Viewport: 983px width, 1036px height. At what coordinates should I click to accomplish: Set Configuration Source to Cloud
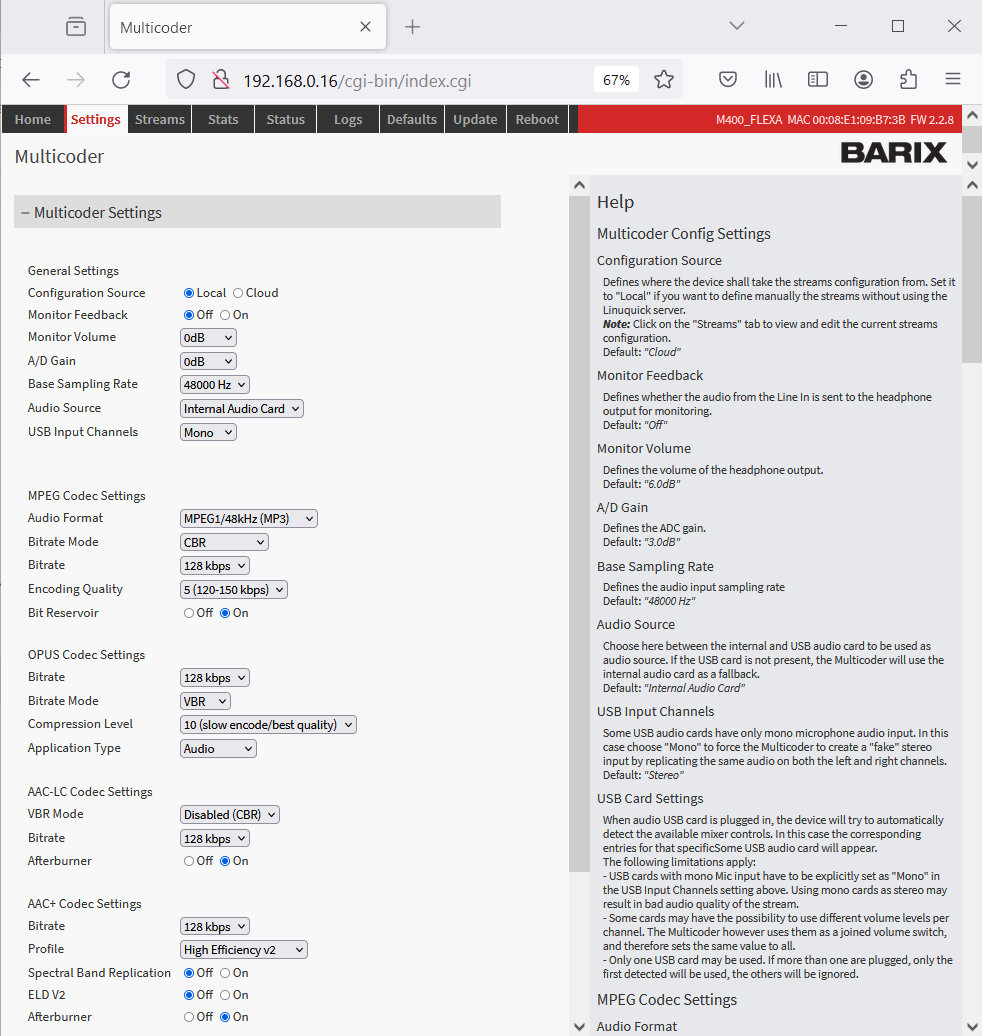tap(238, 293)
